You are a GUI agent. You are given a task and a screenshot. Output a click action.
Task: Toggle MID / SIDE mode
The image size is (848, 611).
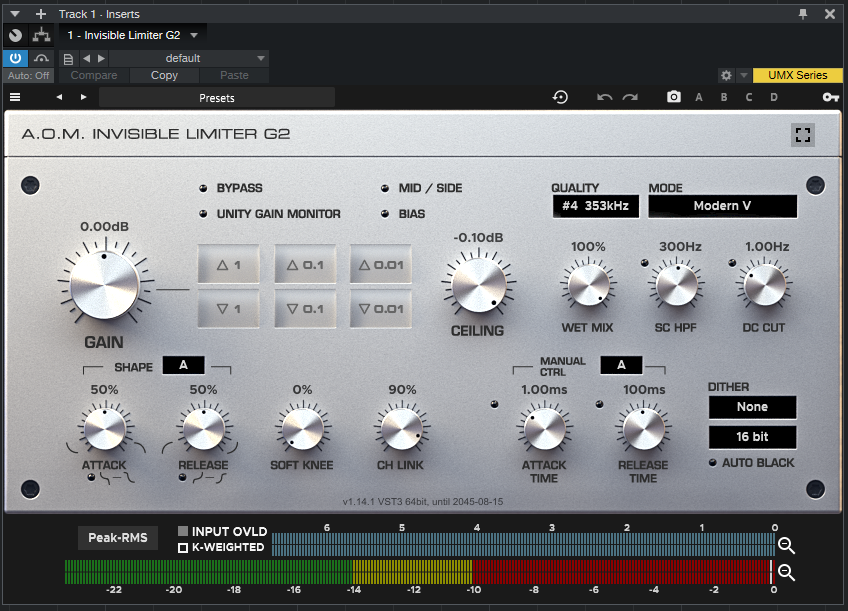(385, 188)
